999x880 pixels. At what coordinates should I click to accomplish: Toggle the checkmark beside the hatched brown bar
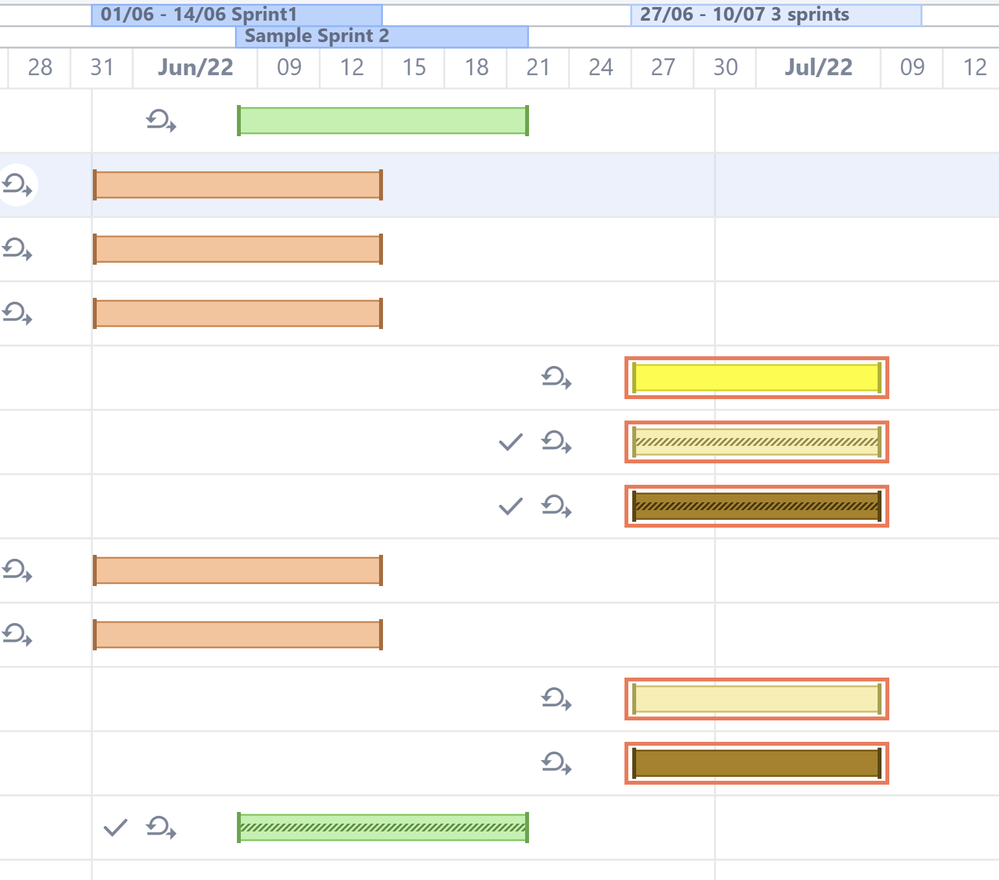(x=510, y=505)
